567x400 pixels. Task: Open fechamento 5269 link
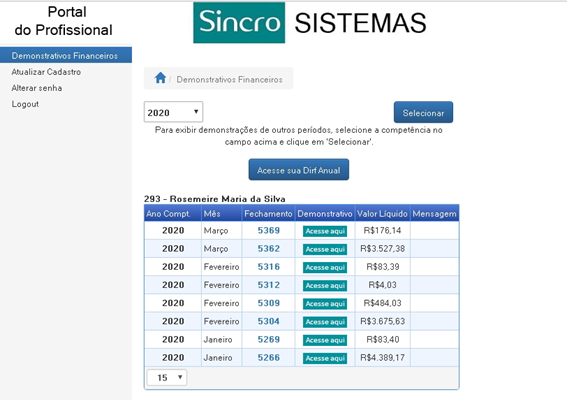269,339
